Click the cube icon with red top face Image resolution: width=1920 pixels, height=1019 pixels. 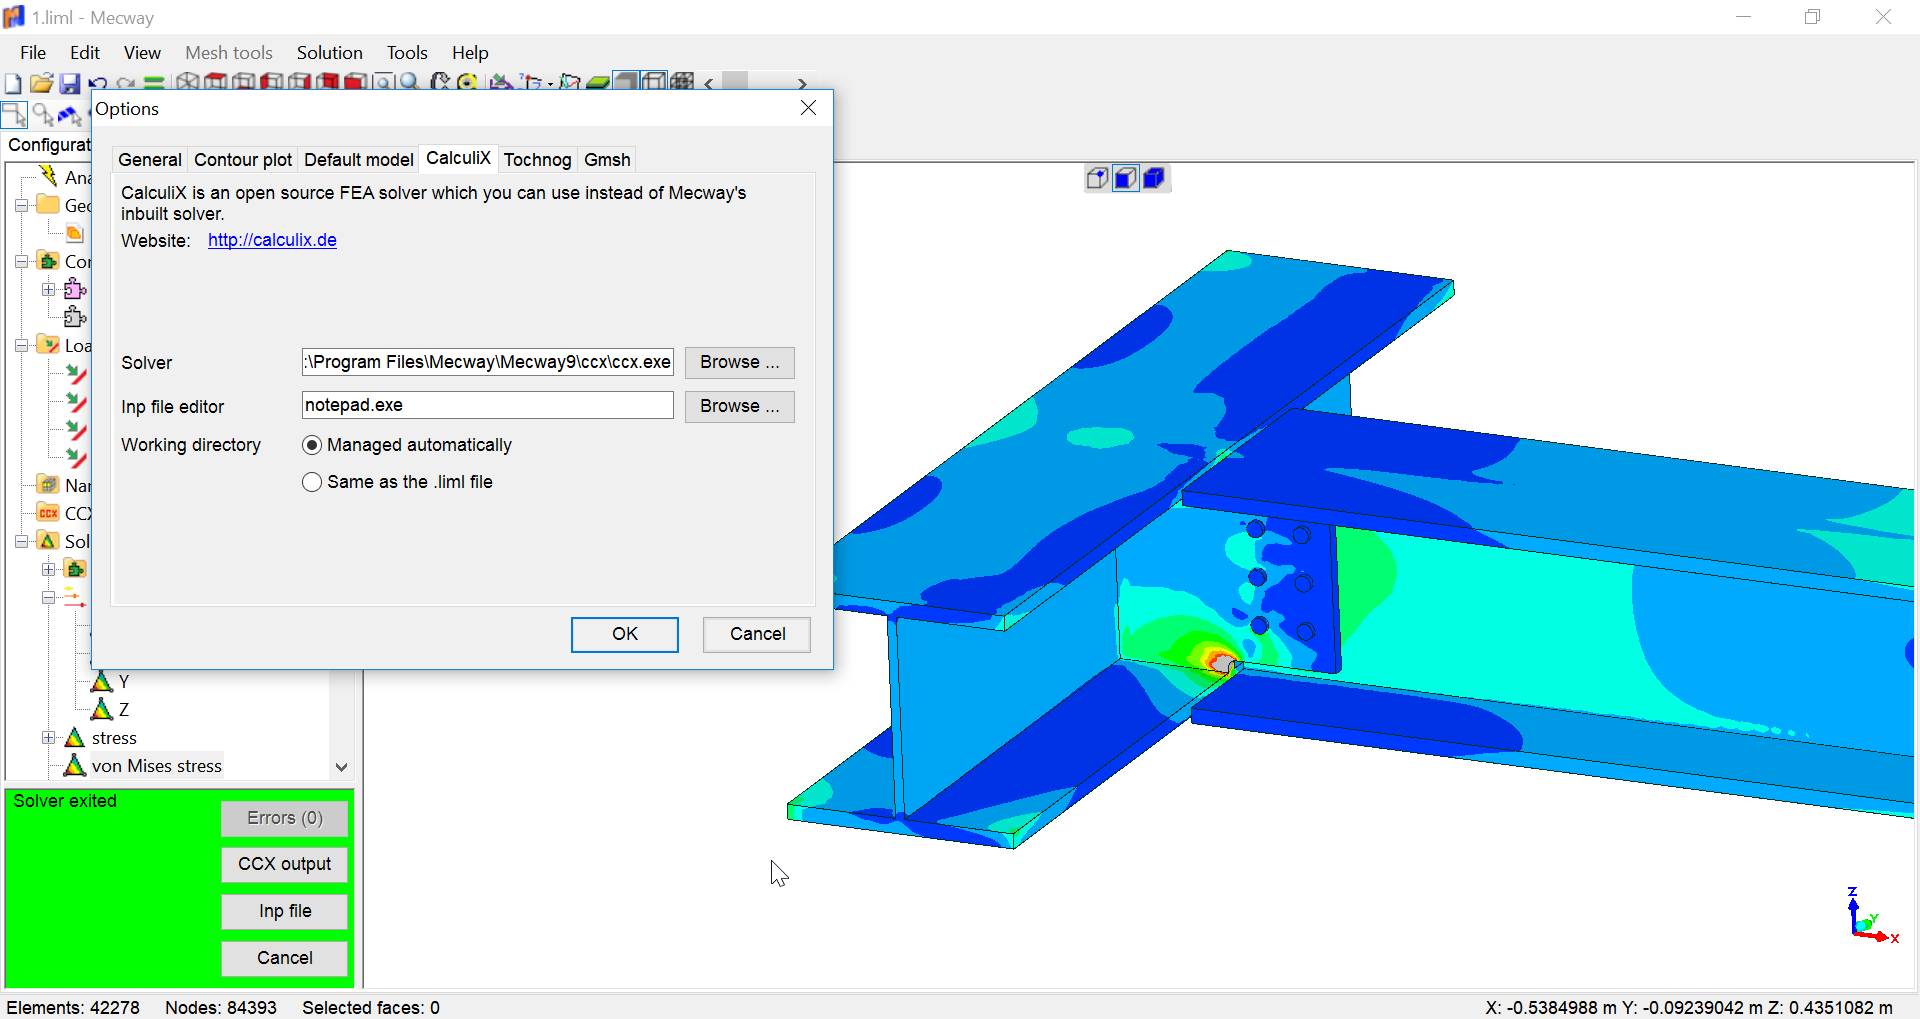215,82
